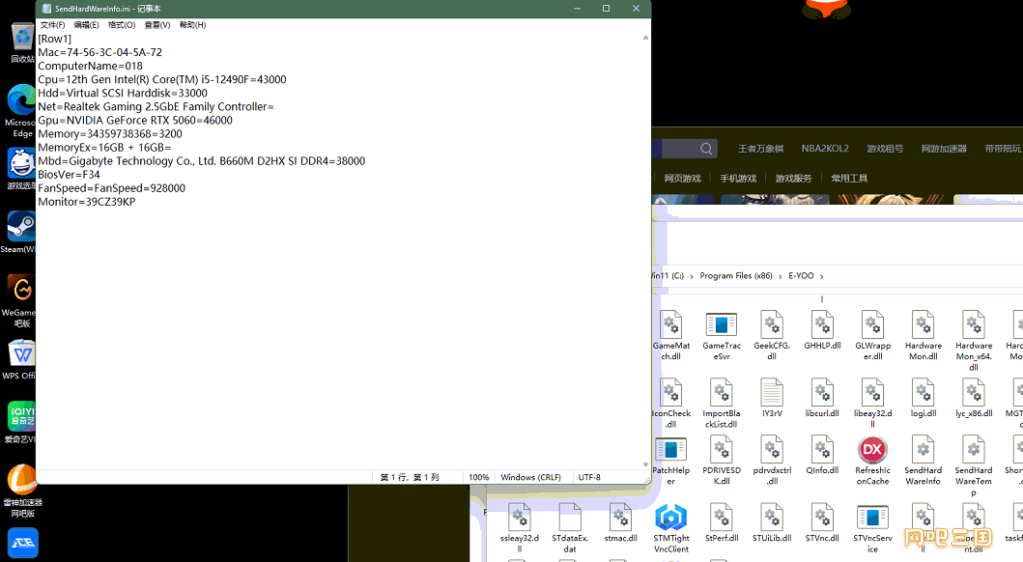Launch the 雷神加速器 desktop icon
This screenshot has height=562, width=1023.
click(x=22, y=490)
